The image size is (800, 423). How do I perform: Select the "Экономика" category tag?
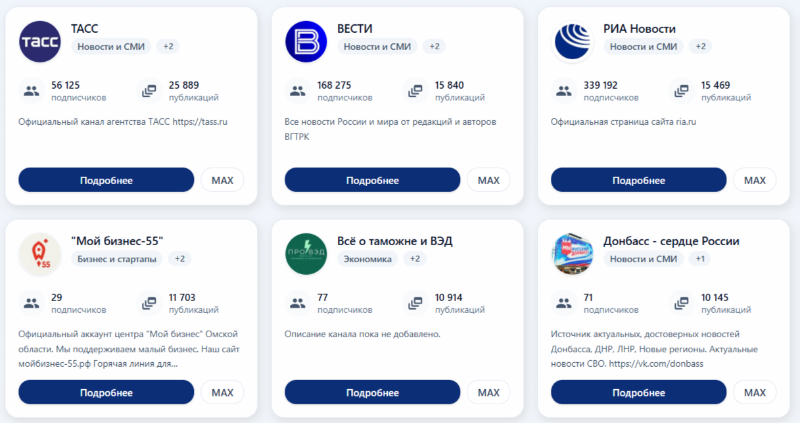(367, 258)
